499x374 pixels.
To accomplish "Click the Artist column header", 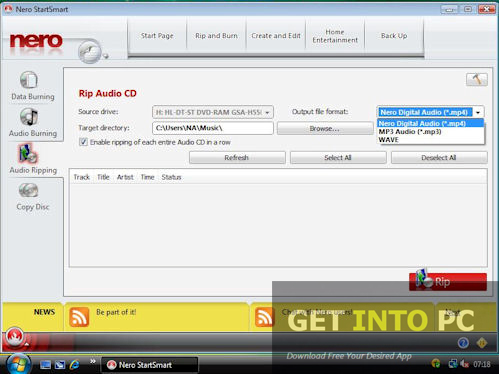I will point(125,177).
